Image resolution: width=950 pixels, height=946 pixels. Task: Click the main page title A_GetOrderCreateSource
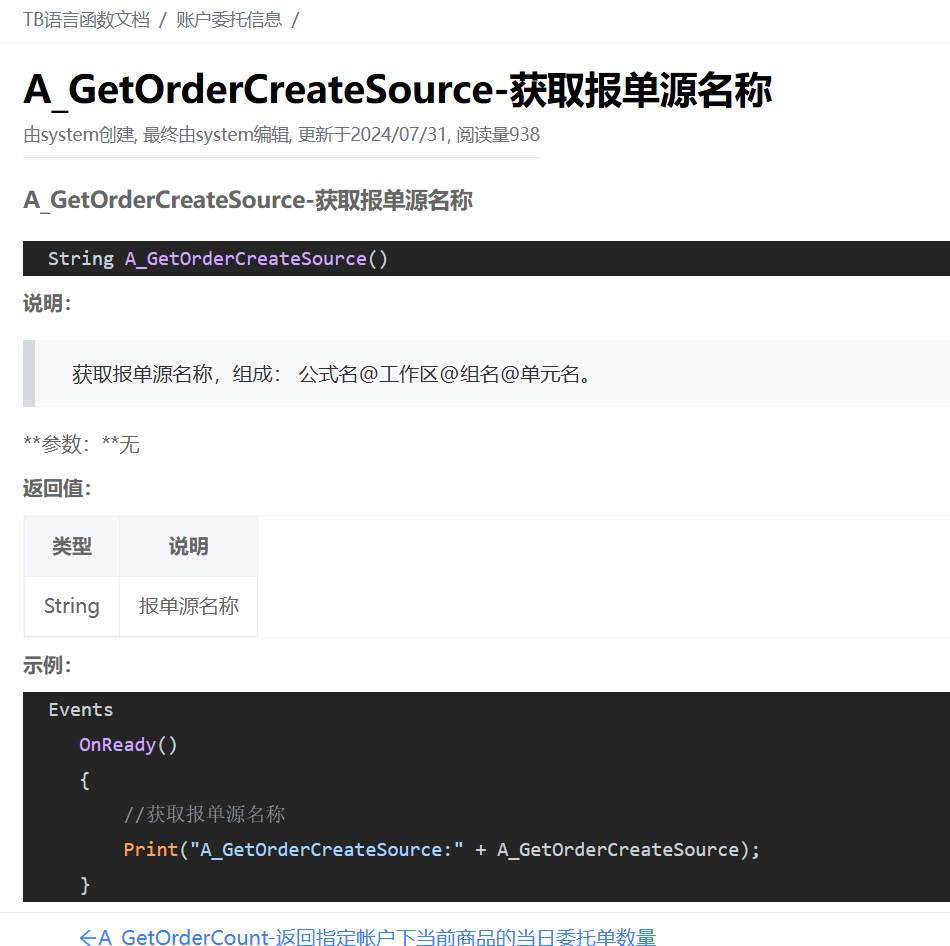397,90
